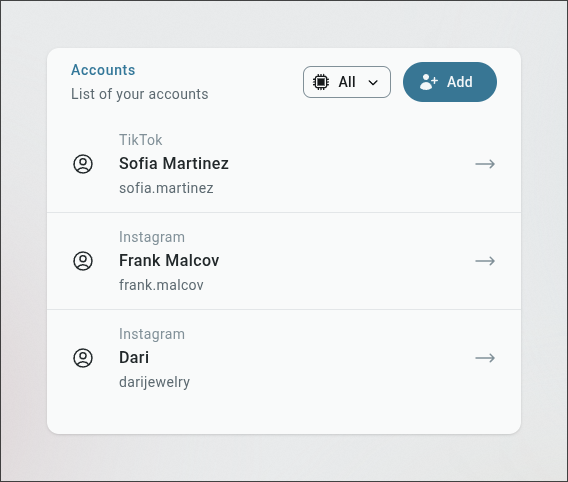
Task: Click Frank Malcov profile avatar icon
Action: 83,261
